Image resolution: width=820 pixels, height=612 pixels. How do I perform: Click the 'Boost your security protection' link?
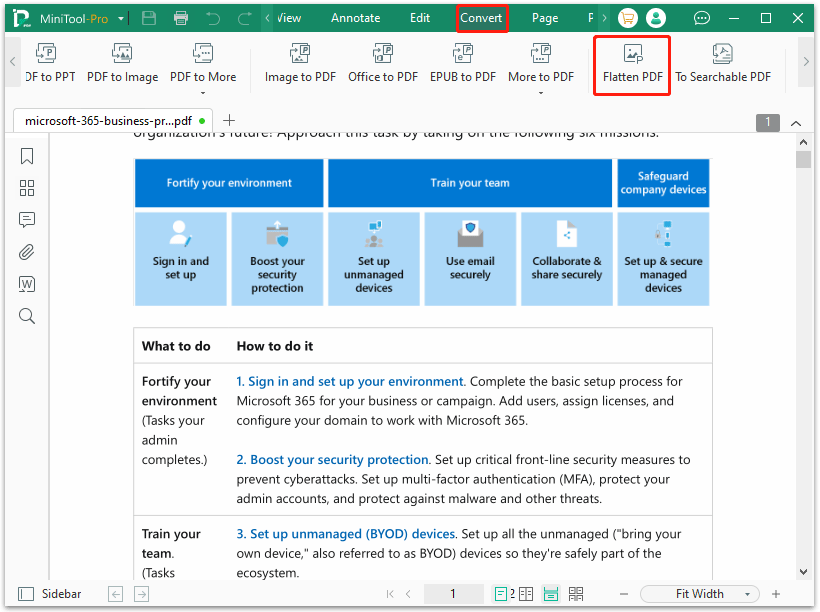(333, 460)
